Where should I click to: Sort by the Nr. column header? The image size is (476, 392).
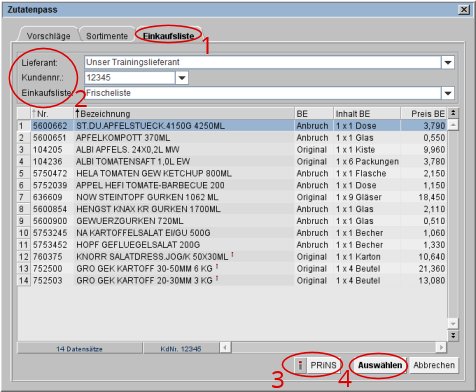click(x=52, y=114)
